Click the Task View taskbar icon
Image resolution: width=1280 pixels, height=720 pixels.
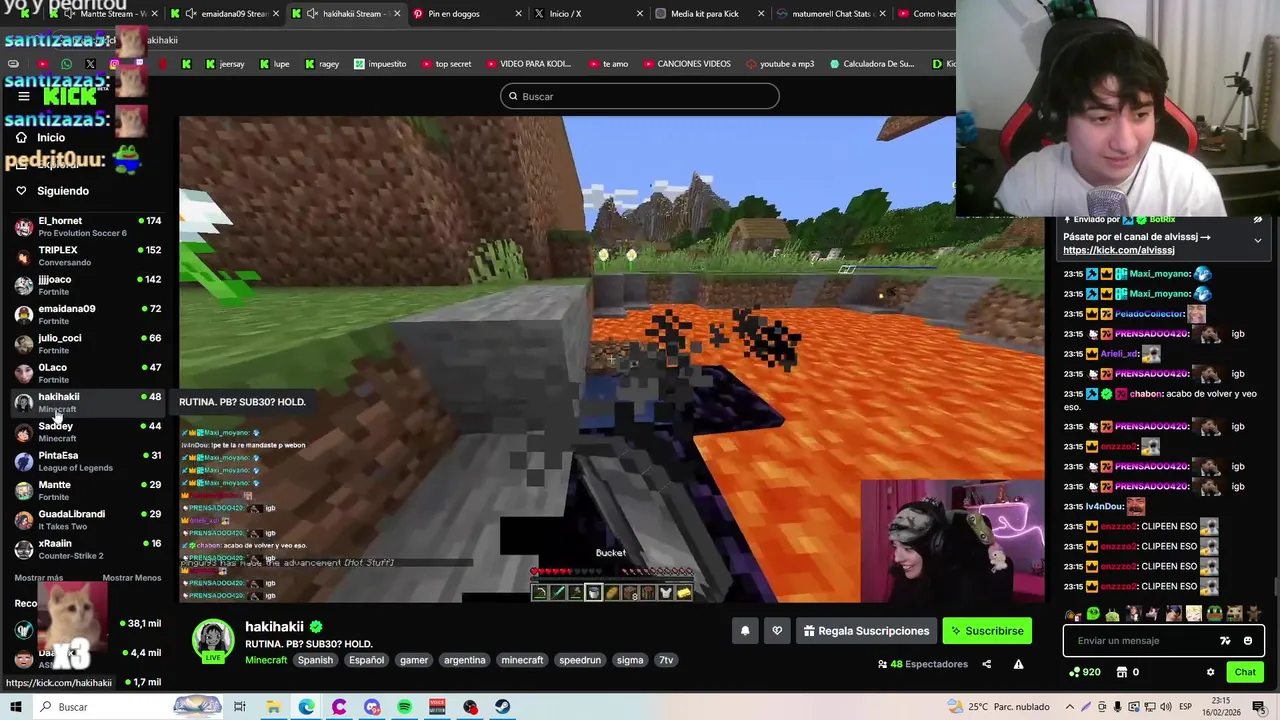tap(240, 707)
